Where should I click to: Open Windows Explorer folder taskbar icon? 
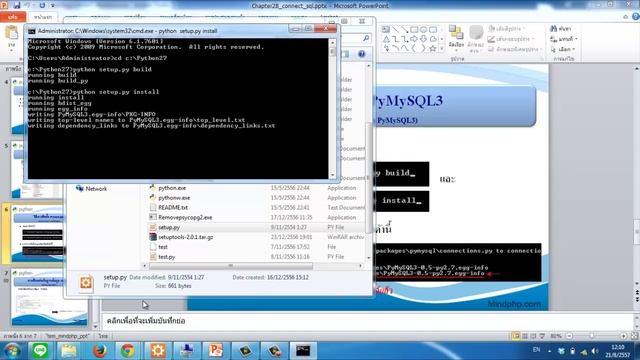(69, 351)
